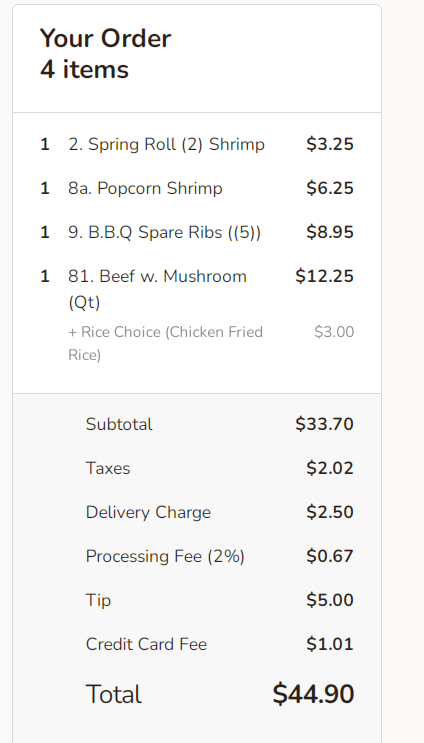Click the Spring Roll (2) Shrimp item
Viewport: 424px width, 743px height.
[x=166, y=145]
